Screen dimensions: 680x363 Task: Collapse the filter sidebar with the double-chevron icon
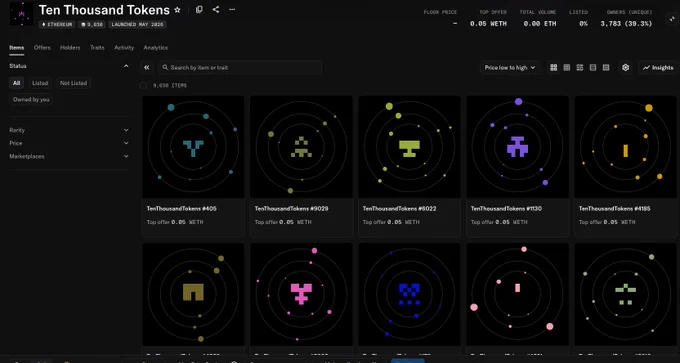pos(147,68)
